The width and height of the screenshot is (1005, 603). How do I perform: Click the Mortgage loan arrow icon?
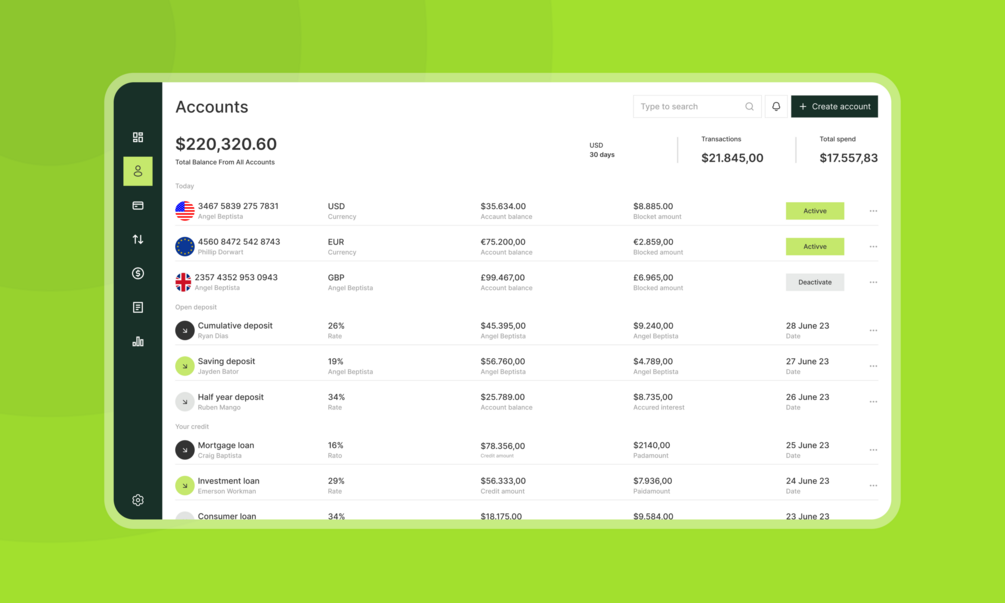[185, 450]
